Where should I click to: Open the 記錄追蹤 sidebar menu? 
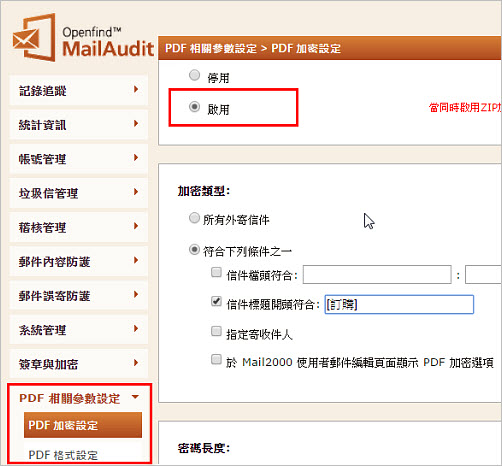79,90
